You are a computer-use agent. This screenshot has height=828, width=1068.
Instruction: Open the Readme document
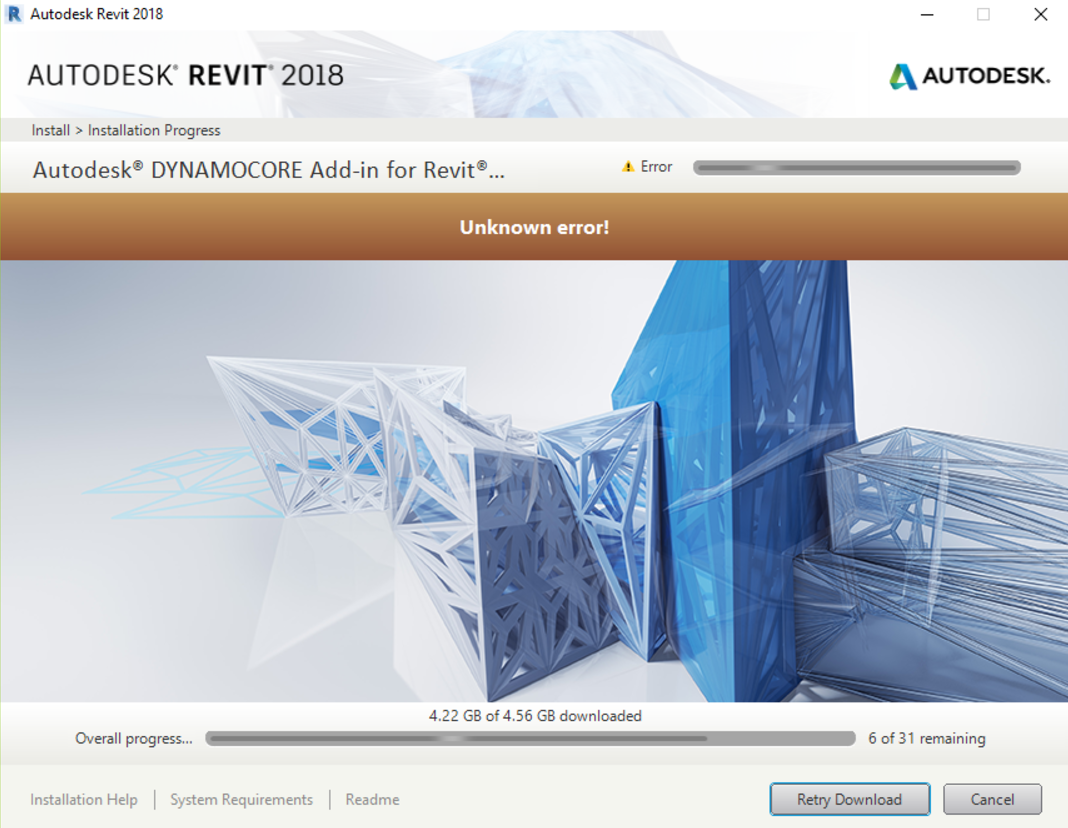(x=372, y=799)
